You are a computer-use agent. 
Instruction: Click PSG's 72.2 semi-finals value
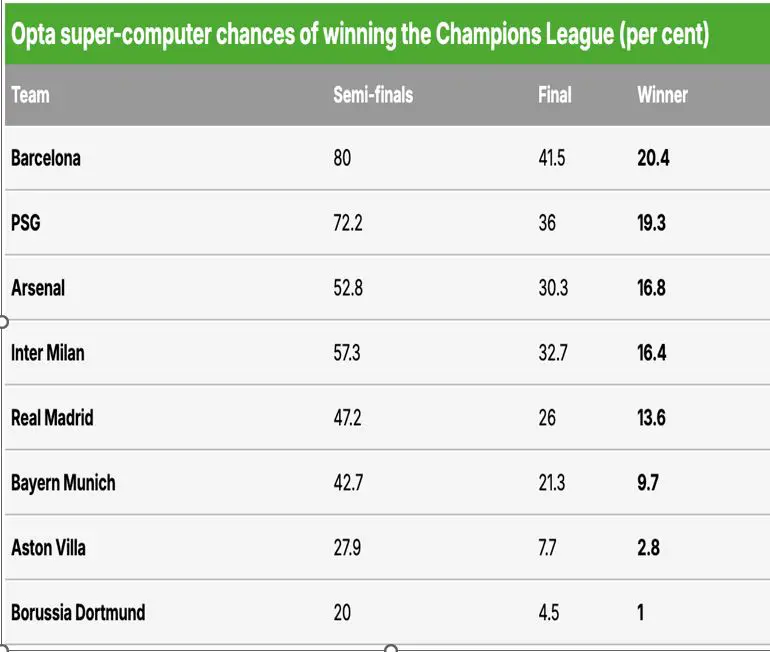[347, 223]
